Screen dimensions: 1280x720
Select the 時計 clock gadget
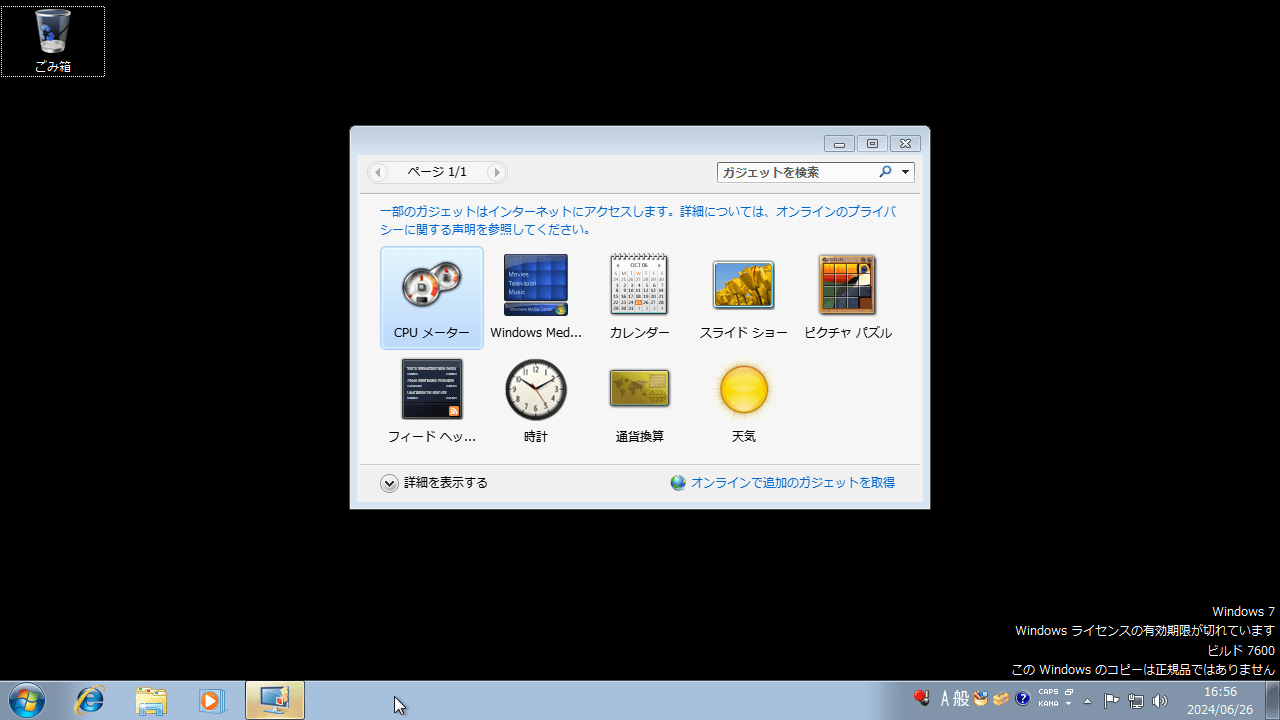[x=536, y=402]
